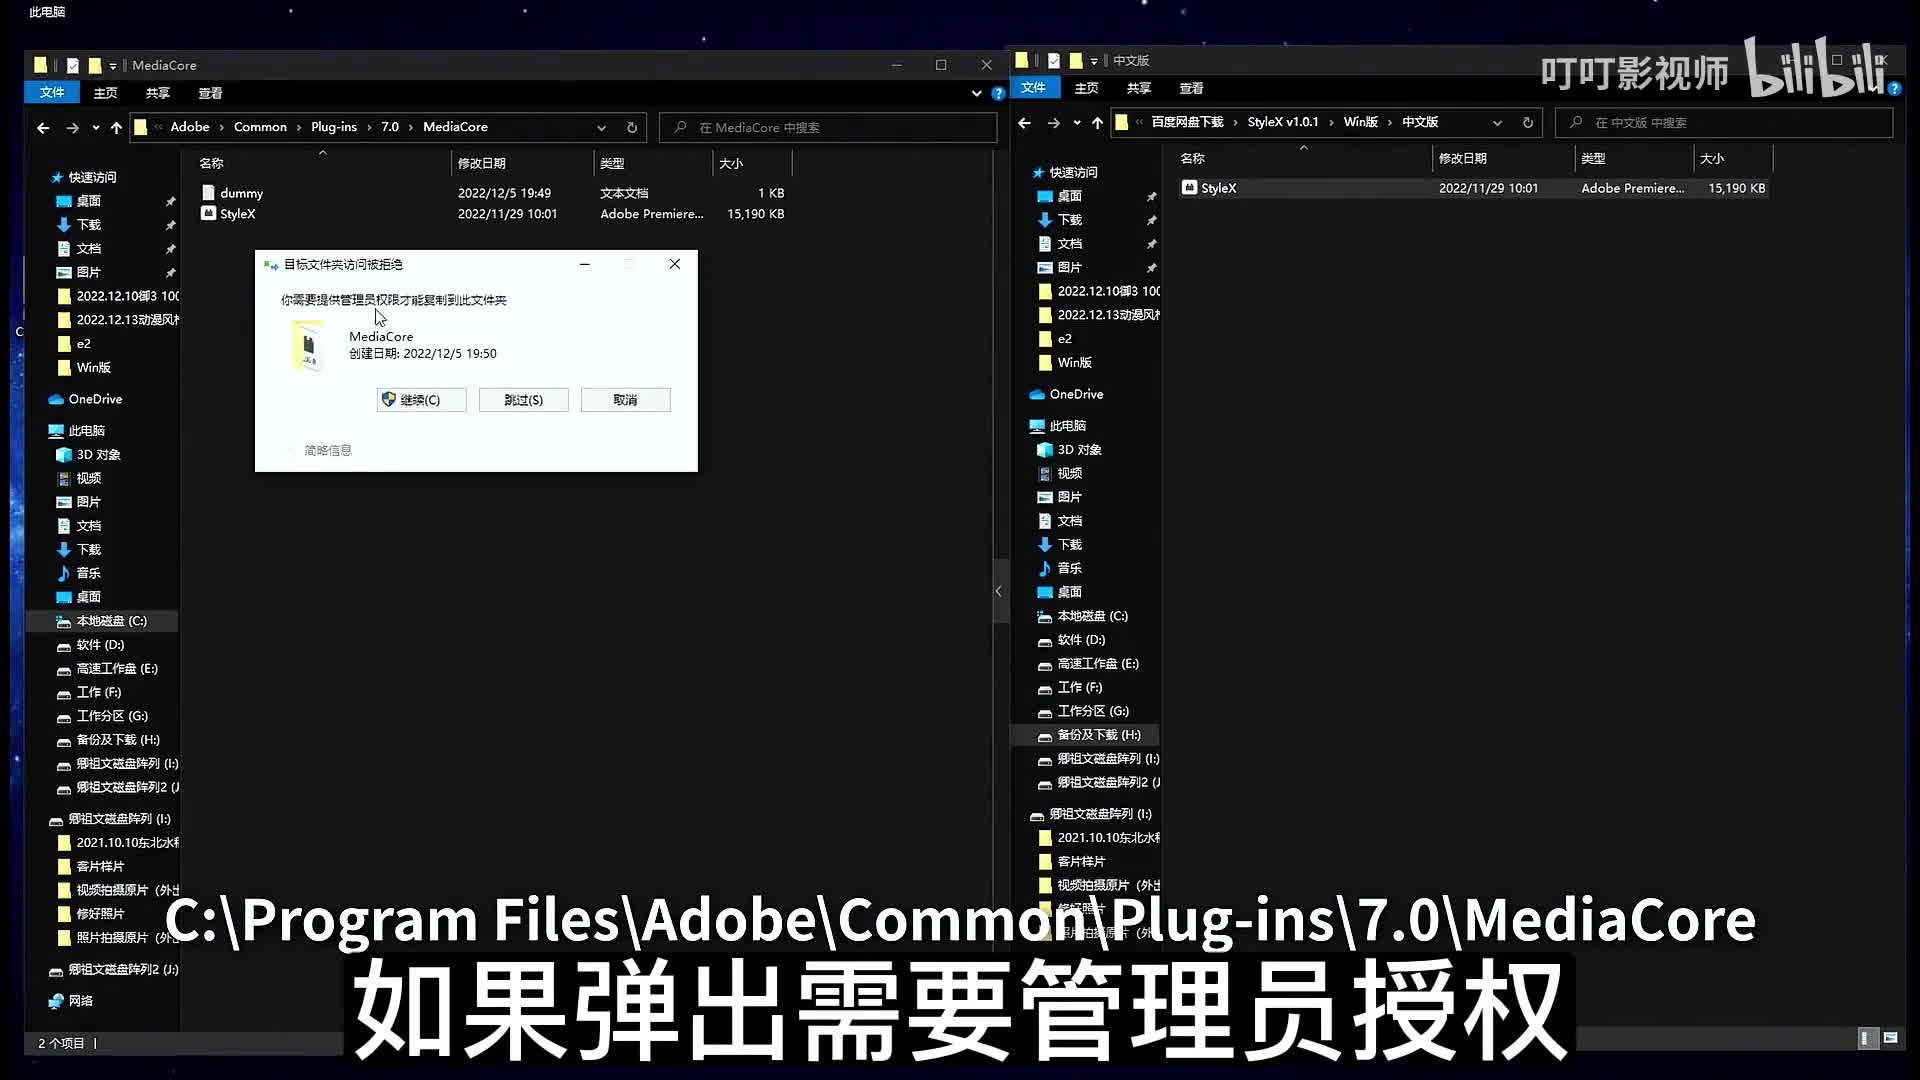This screenshot has height=1080, width=1920.
Task: Click the StyleX file in right window
Action: point(1218,188)
